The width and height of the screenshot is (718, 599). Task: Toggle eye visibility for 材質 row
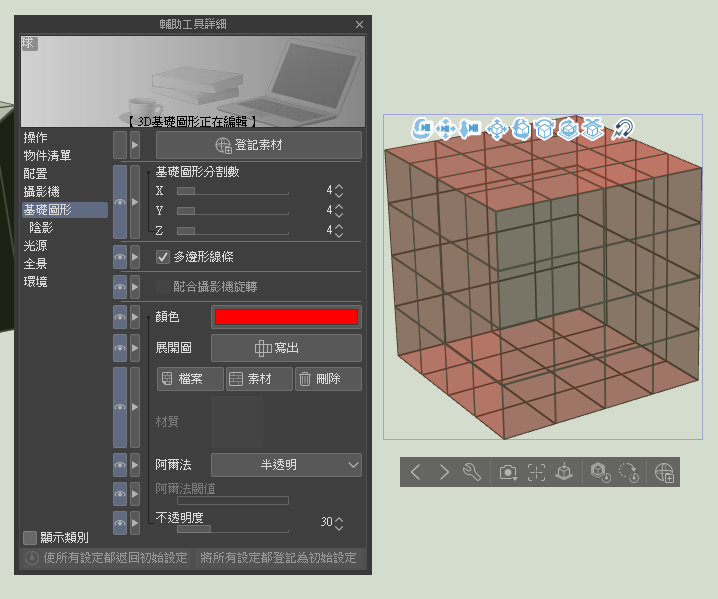(x=120, y=407)
